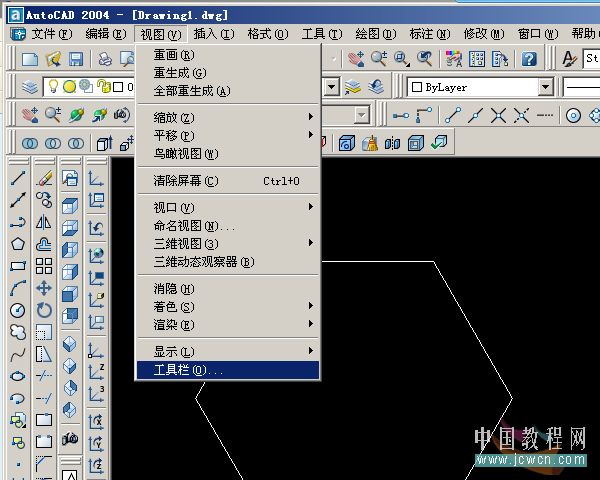Choose 清除屏幕(C) menu entry
Screen dimensions: 600x480
(x=228, y=180)
